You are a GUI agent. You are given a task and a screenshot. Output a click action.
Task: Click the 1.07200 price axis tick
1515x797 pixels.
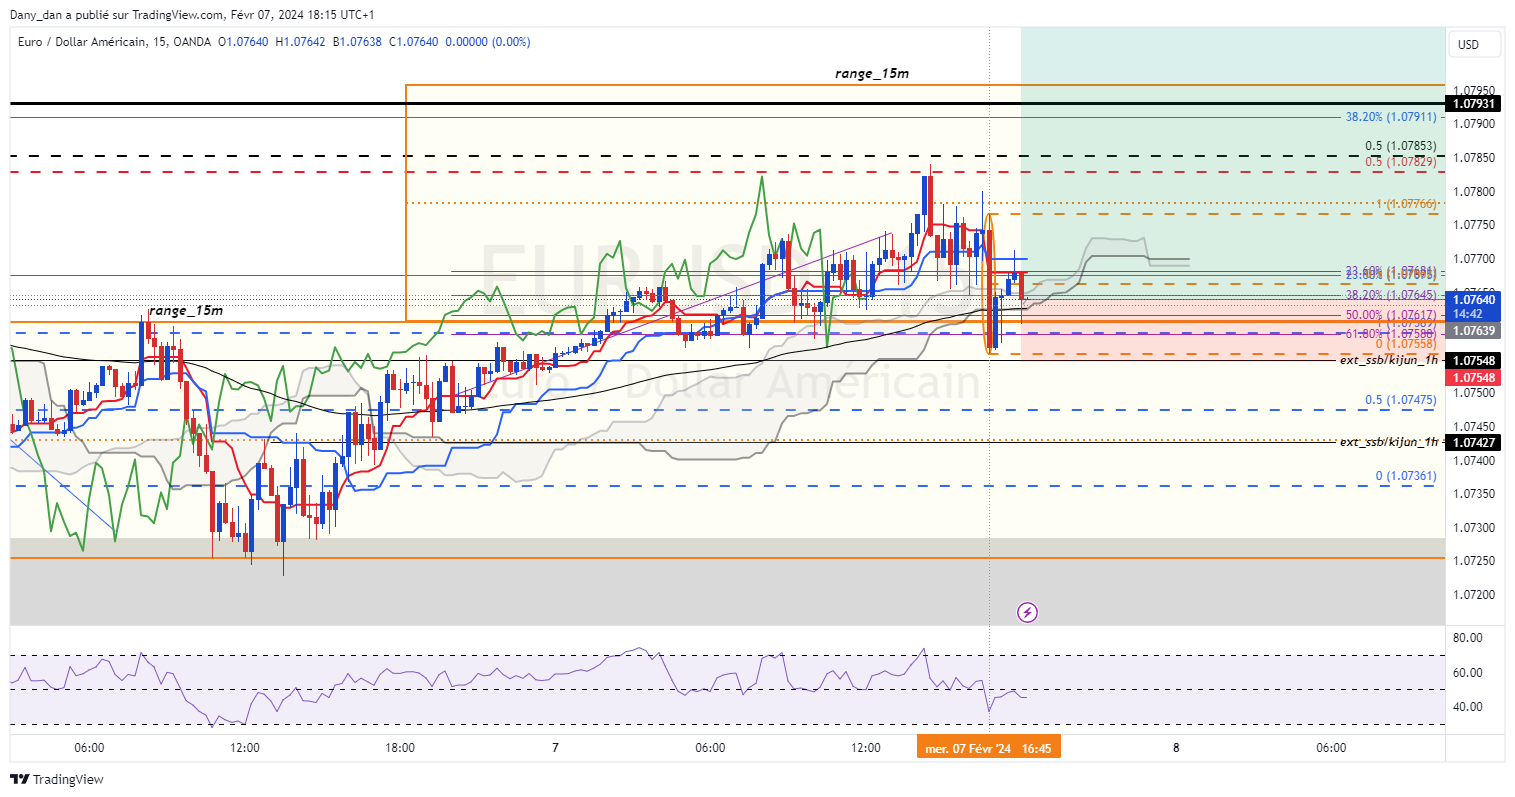point(1474,595)
